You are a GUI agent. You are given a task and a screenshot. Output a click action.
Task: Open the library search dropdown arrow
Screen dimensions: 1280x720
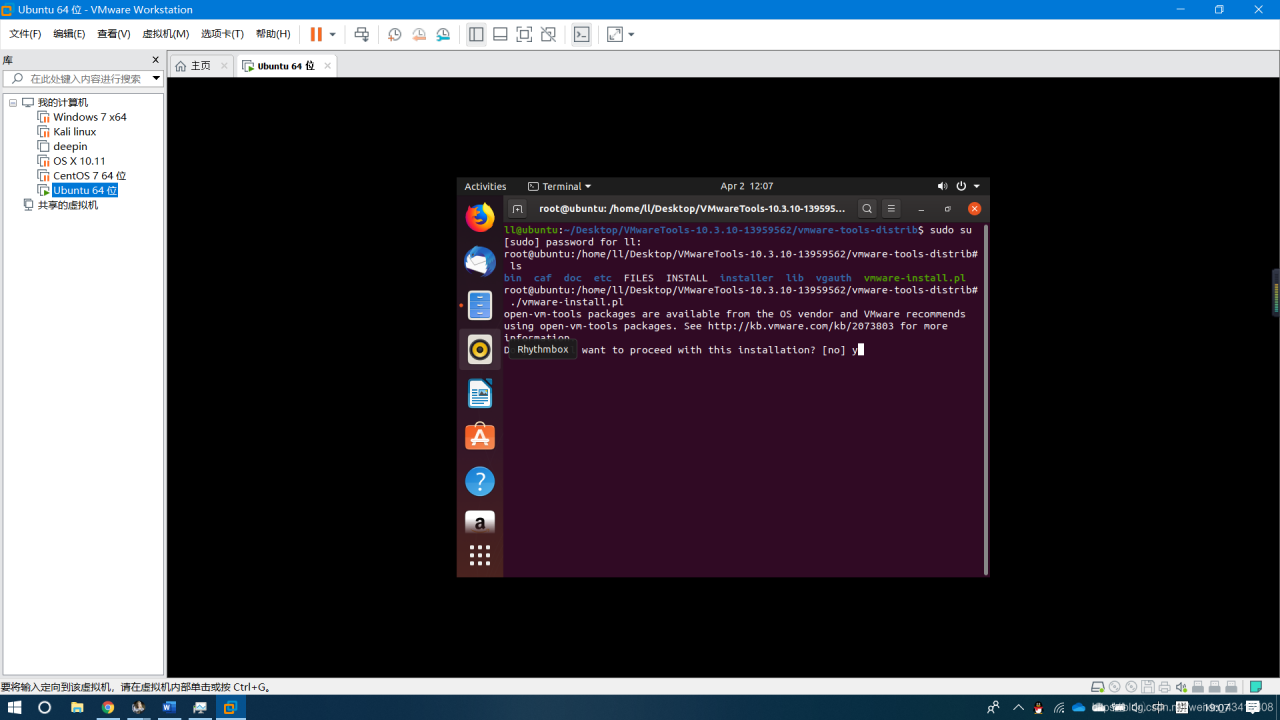(x=156, y=78)
